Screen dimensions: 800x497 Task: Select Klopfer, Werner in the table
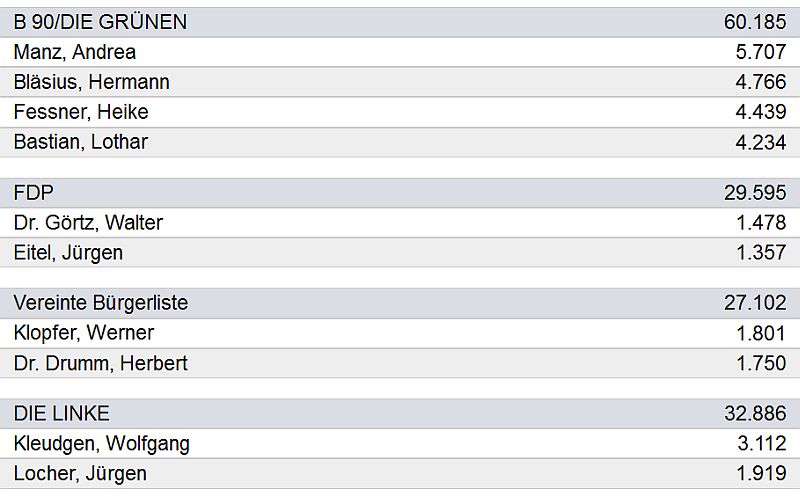point(84,333)
